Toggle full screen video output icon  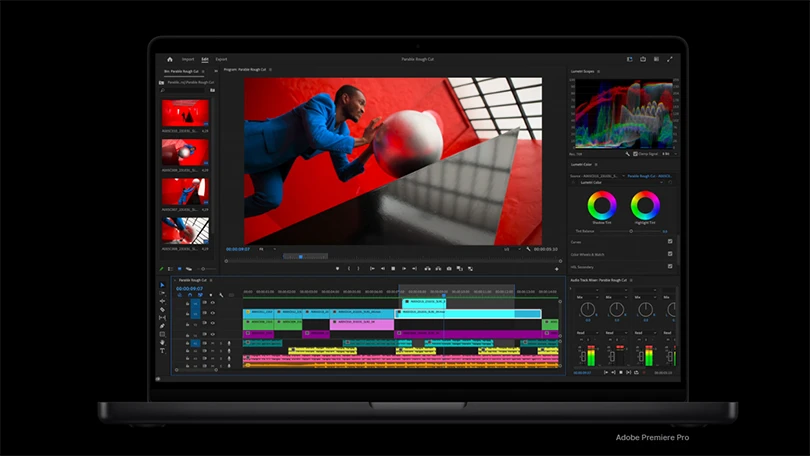[669, 59]
